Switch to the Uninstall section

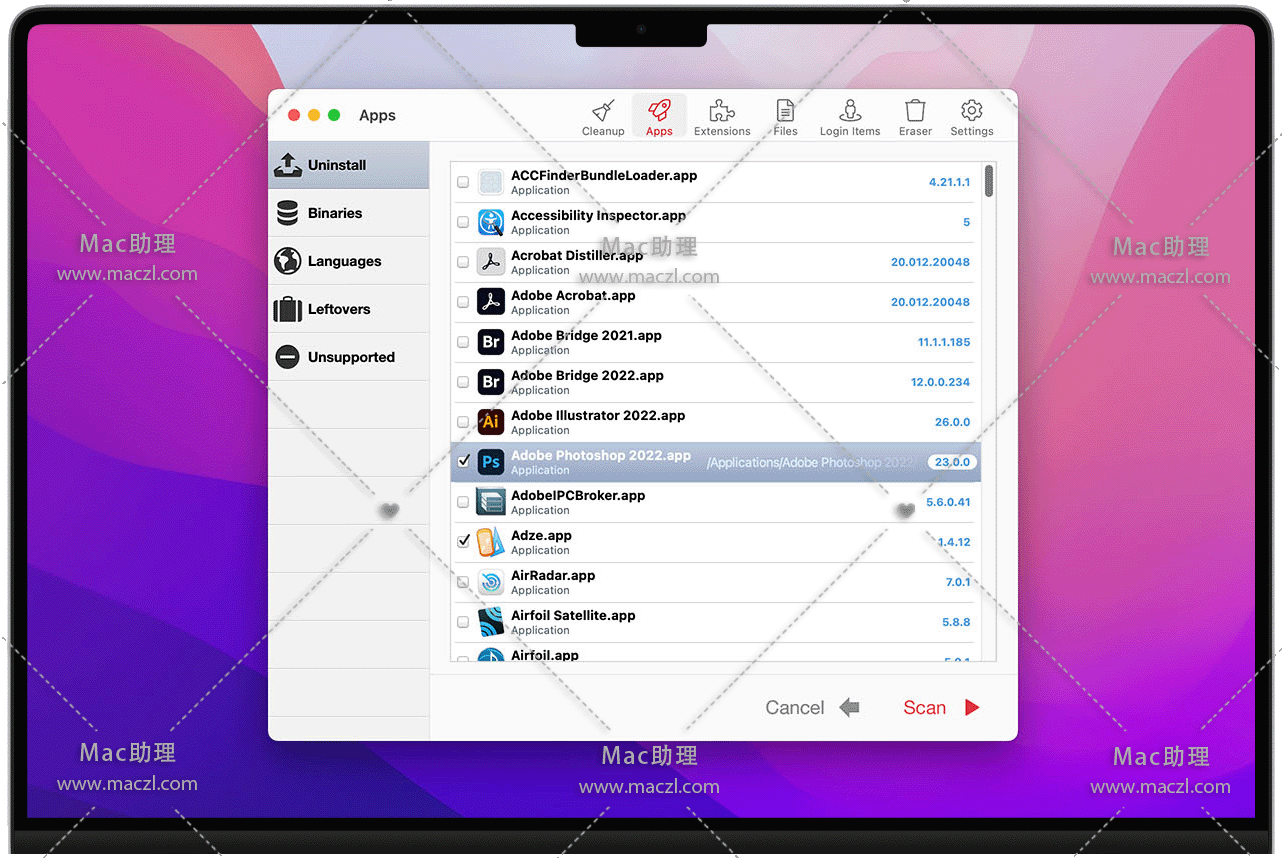(x=349, y=165)
